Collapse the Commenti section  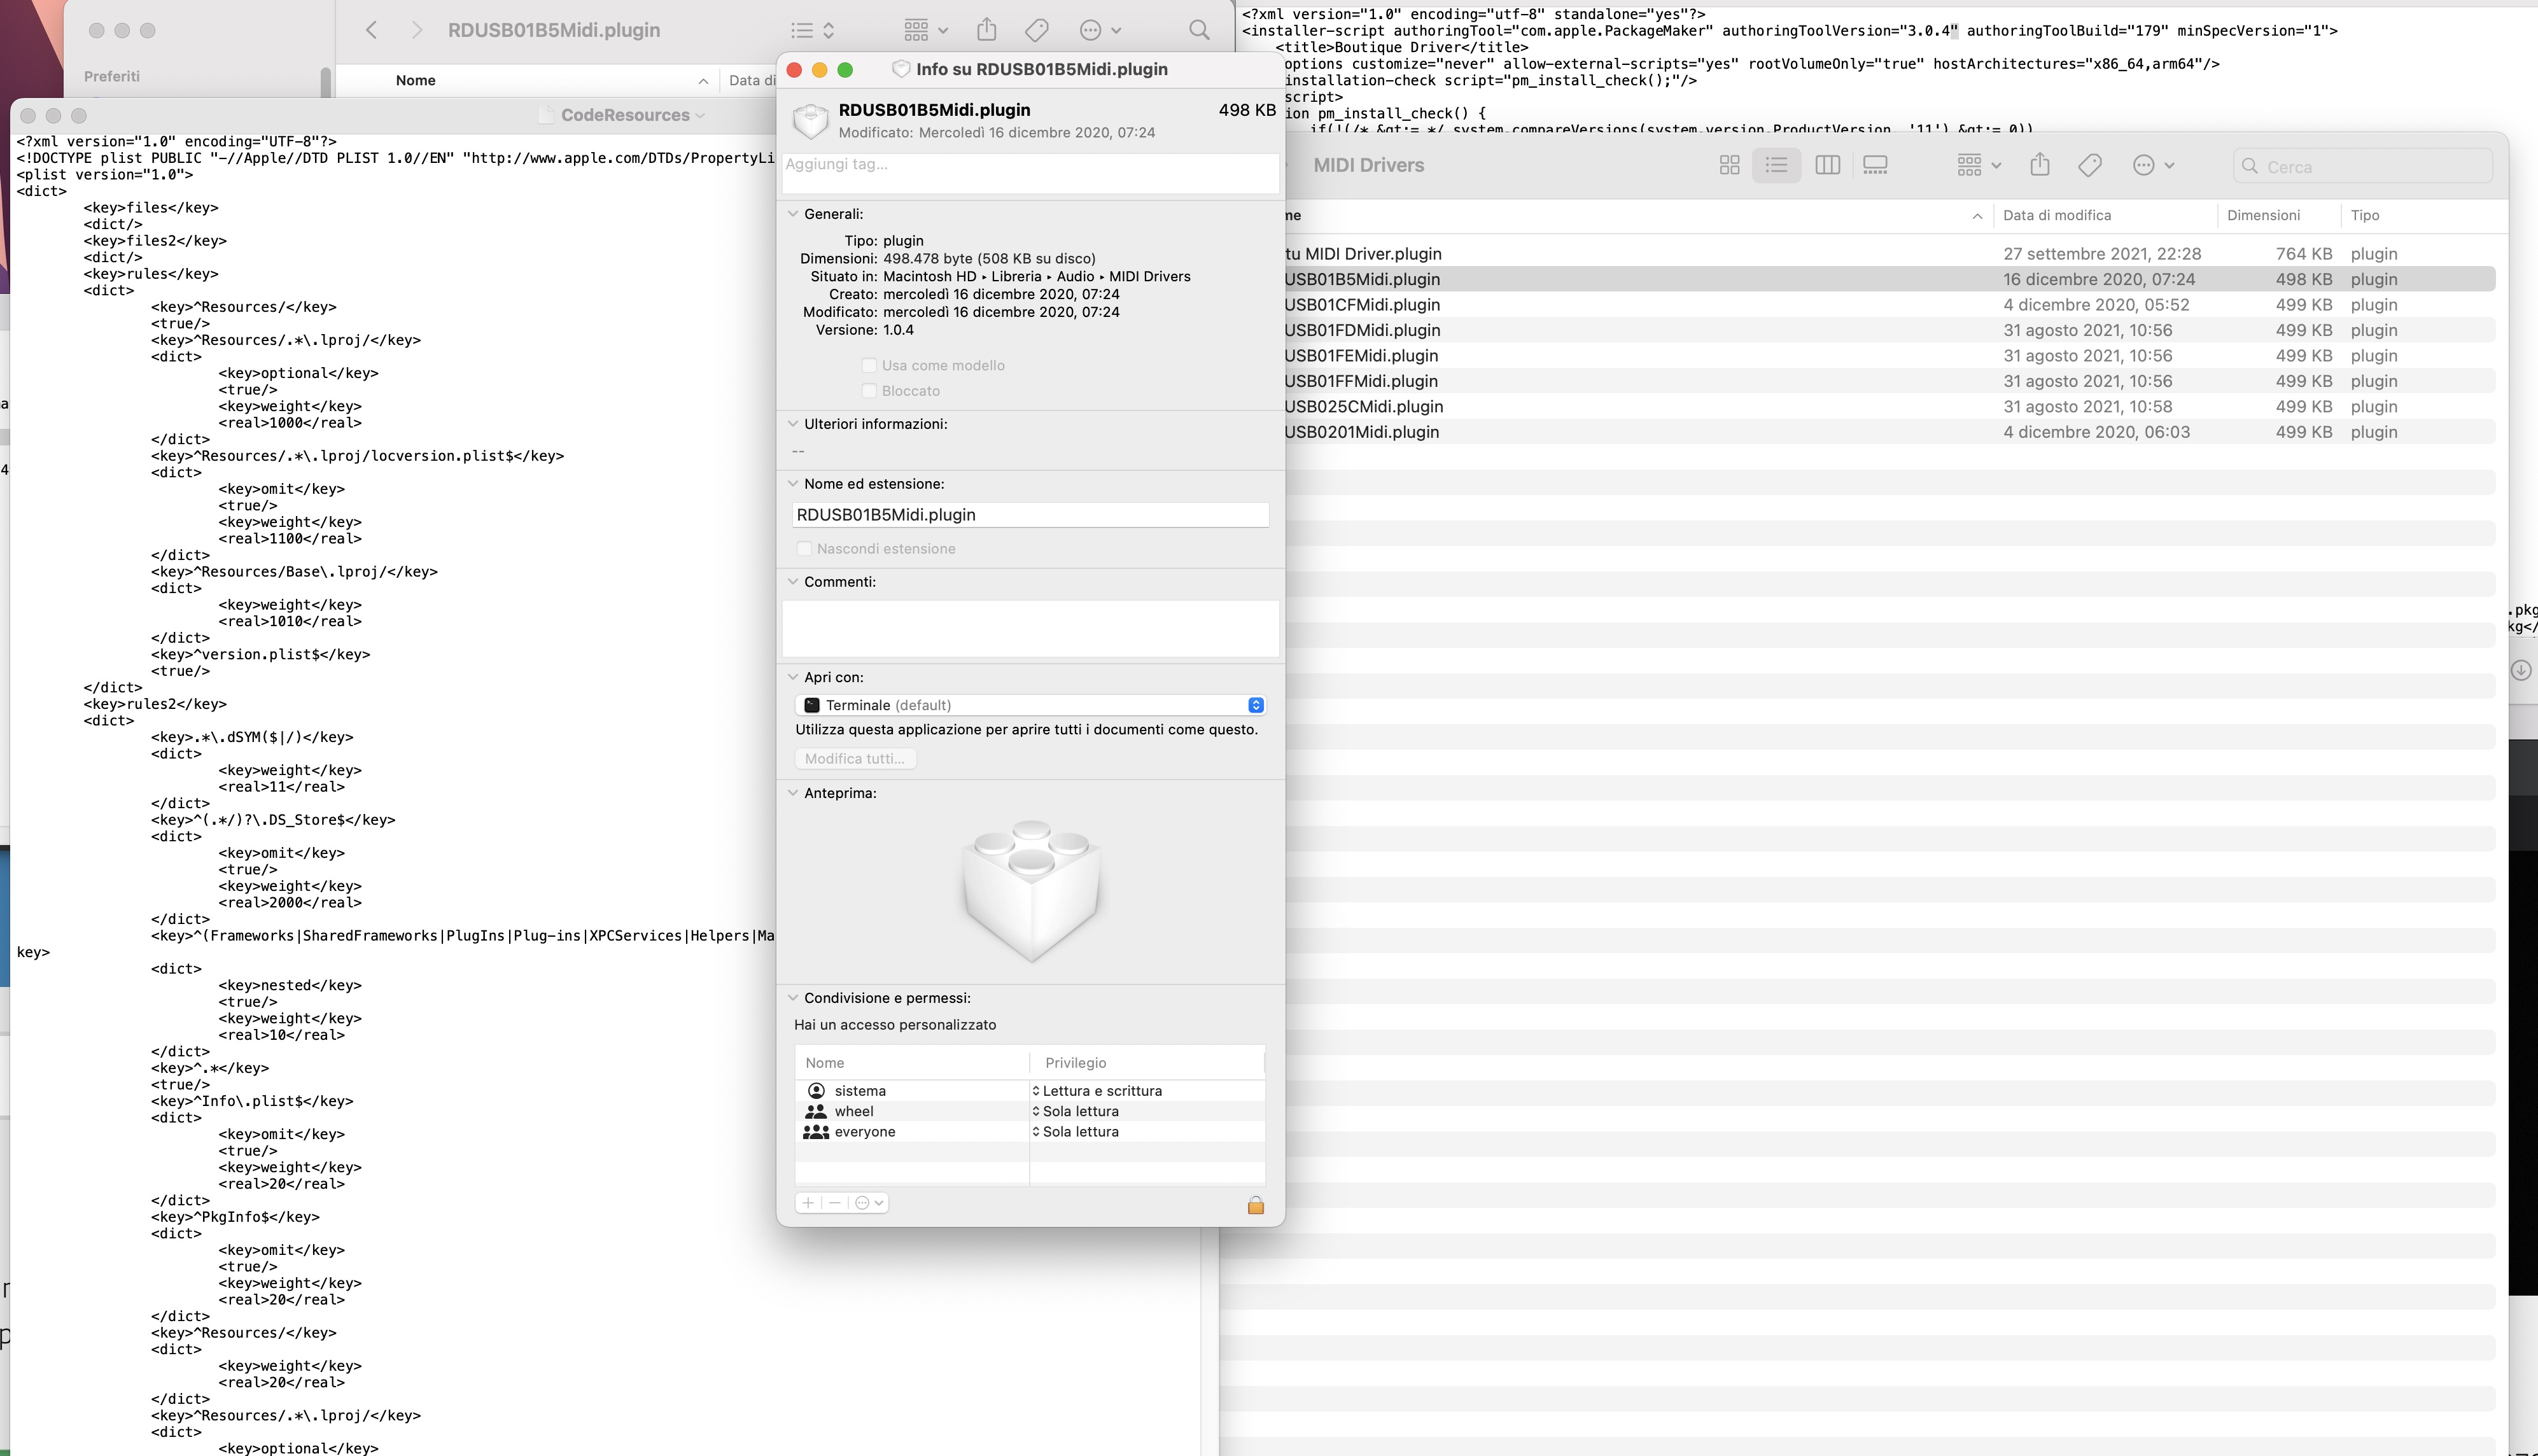click(793, 582)
